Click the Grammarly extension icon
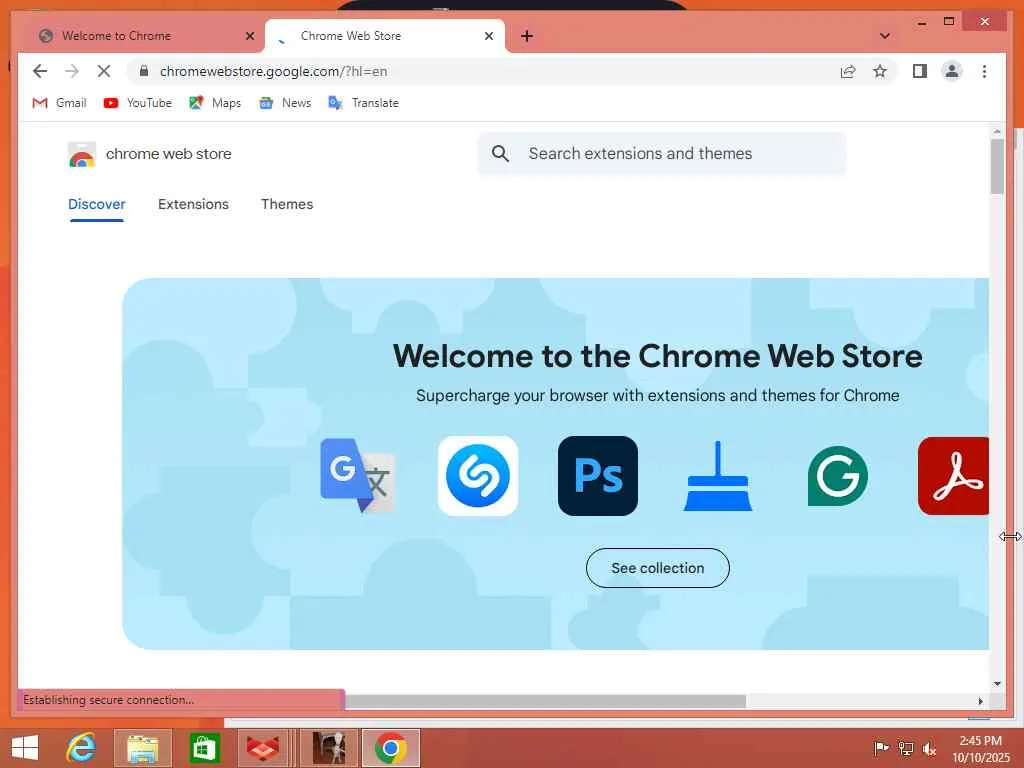Image resolution: width=1024 pixels, height=768 pixels. (837, 475)
